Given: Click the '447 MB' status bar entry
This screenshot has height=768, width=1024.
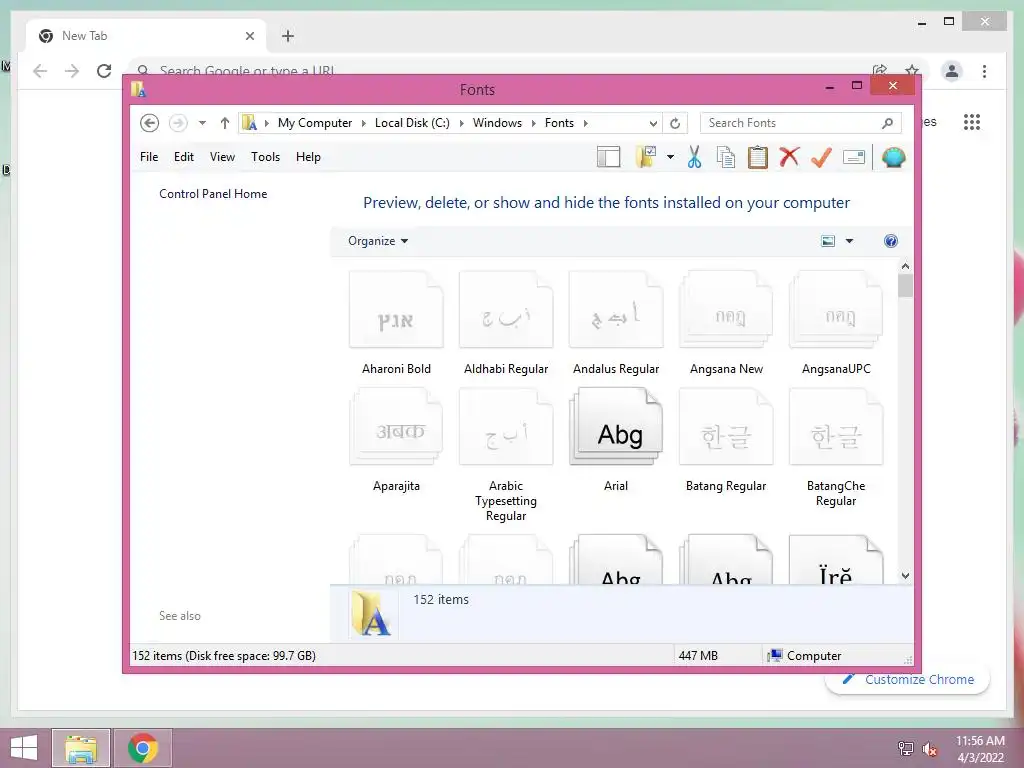Looking at the screenshot, I should click(698, 656).
